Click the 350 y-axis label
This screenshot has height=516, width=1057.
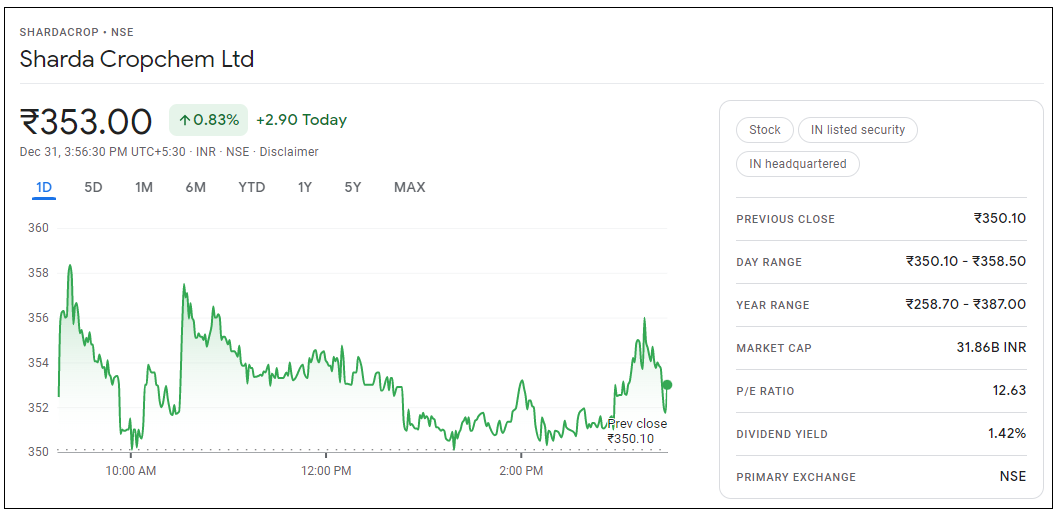pos(39,452)
